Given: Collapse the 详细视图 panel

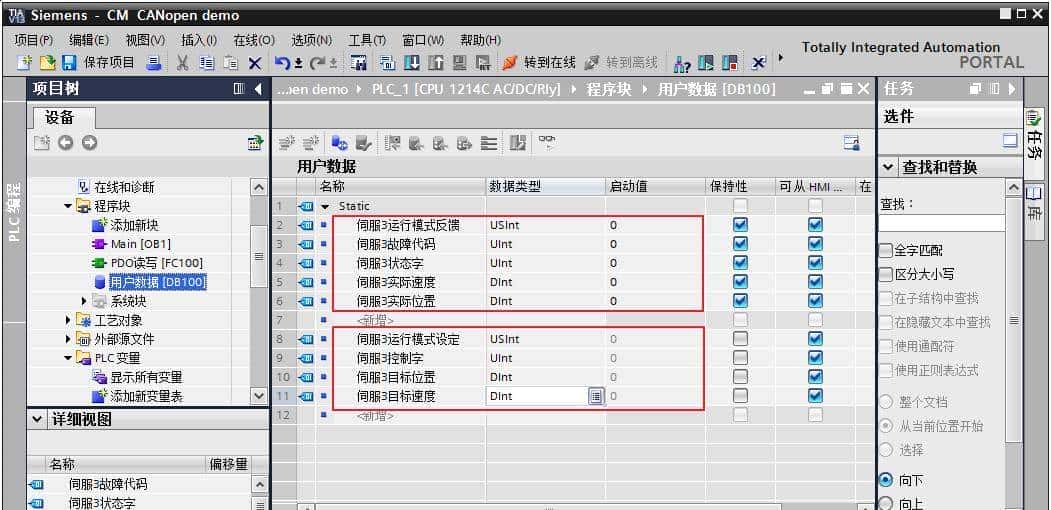Looking at the screenshot, I should 38,420.
